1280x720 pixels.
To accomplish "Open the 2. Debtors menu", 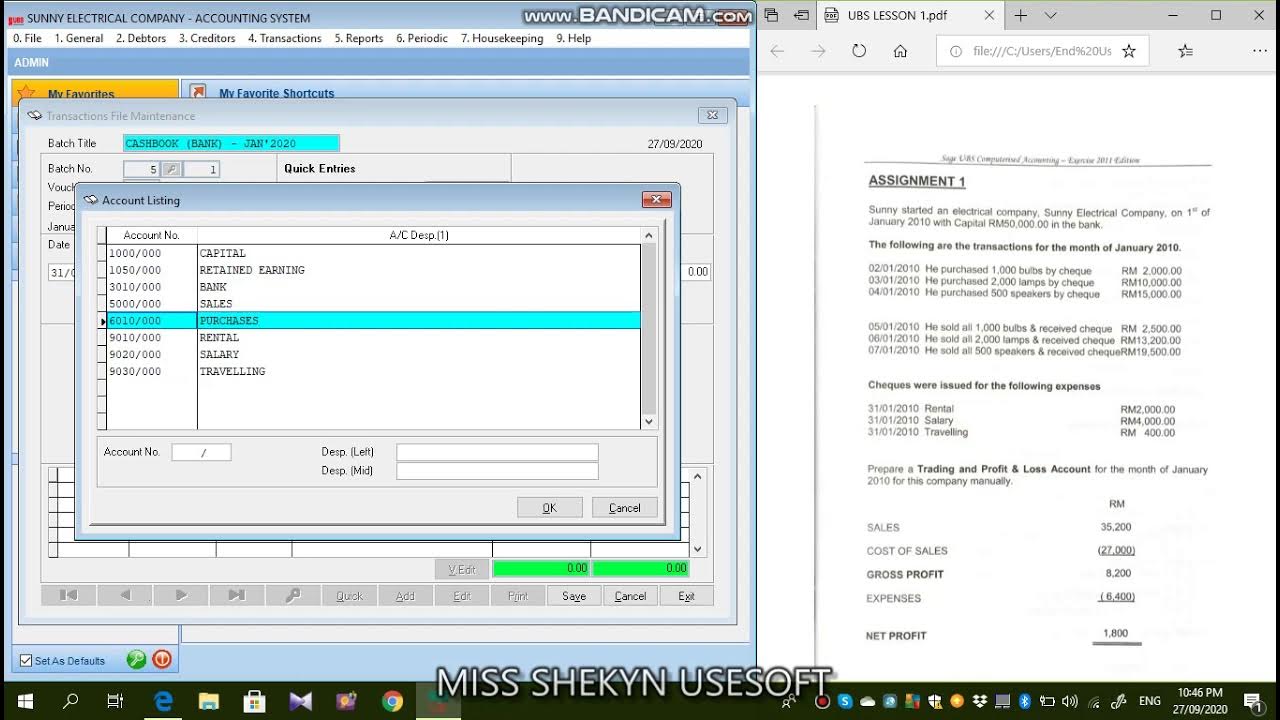I will (x=141, y=38).
